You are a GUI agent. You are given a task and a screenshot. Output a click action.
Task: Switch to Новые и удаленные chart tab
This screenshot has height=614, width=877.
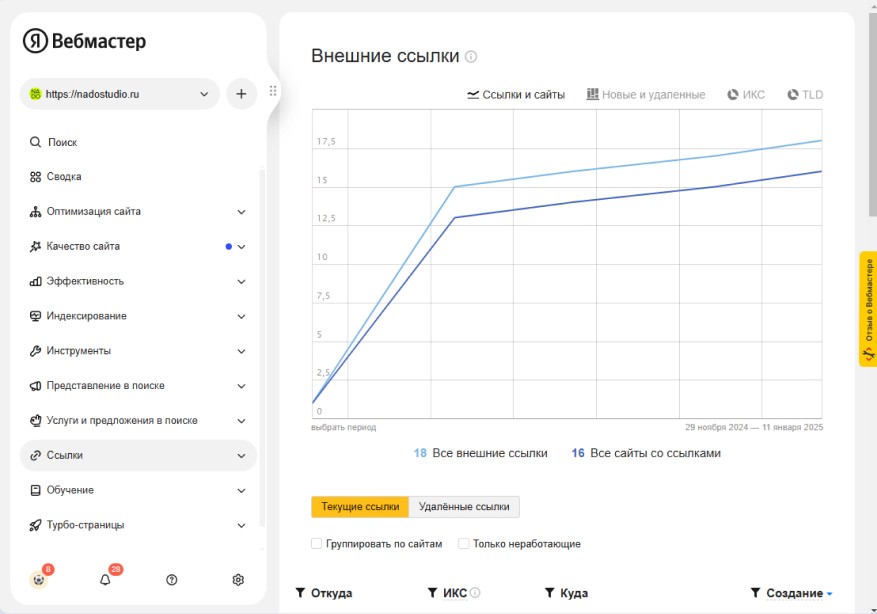646,95
